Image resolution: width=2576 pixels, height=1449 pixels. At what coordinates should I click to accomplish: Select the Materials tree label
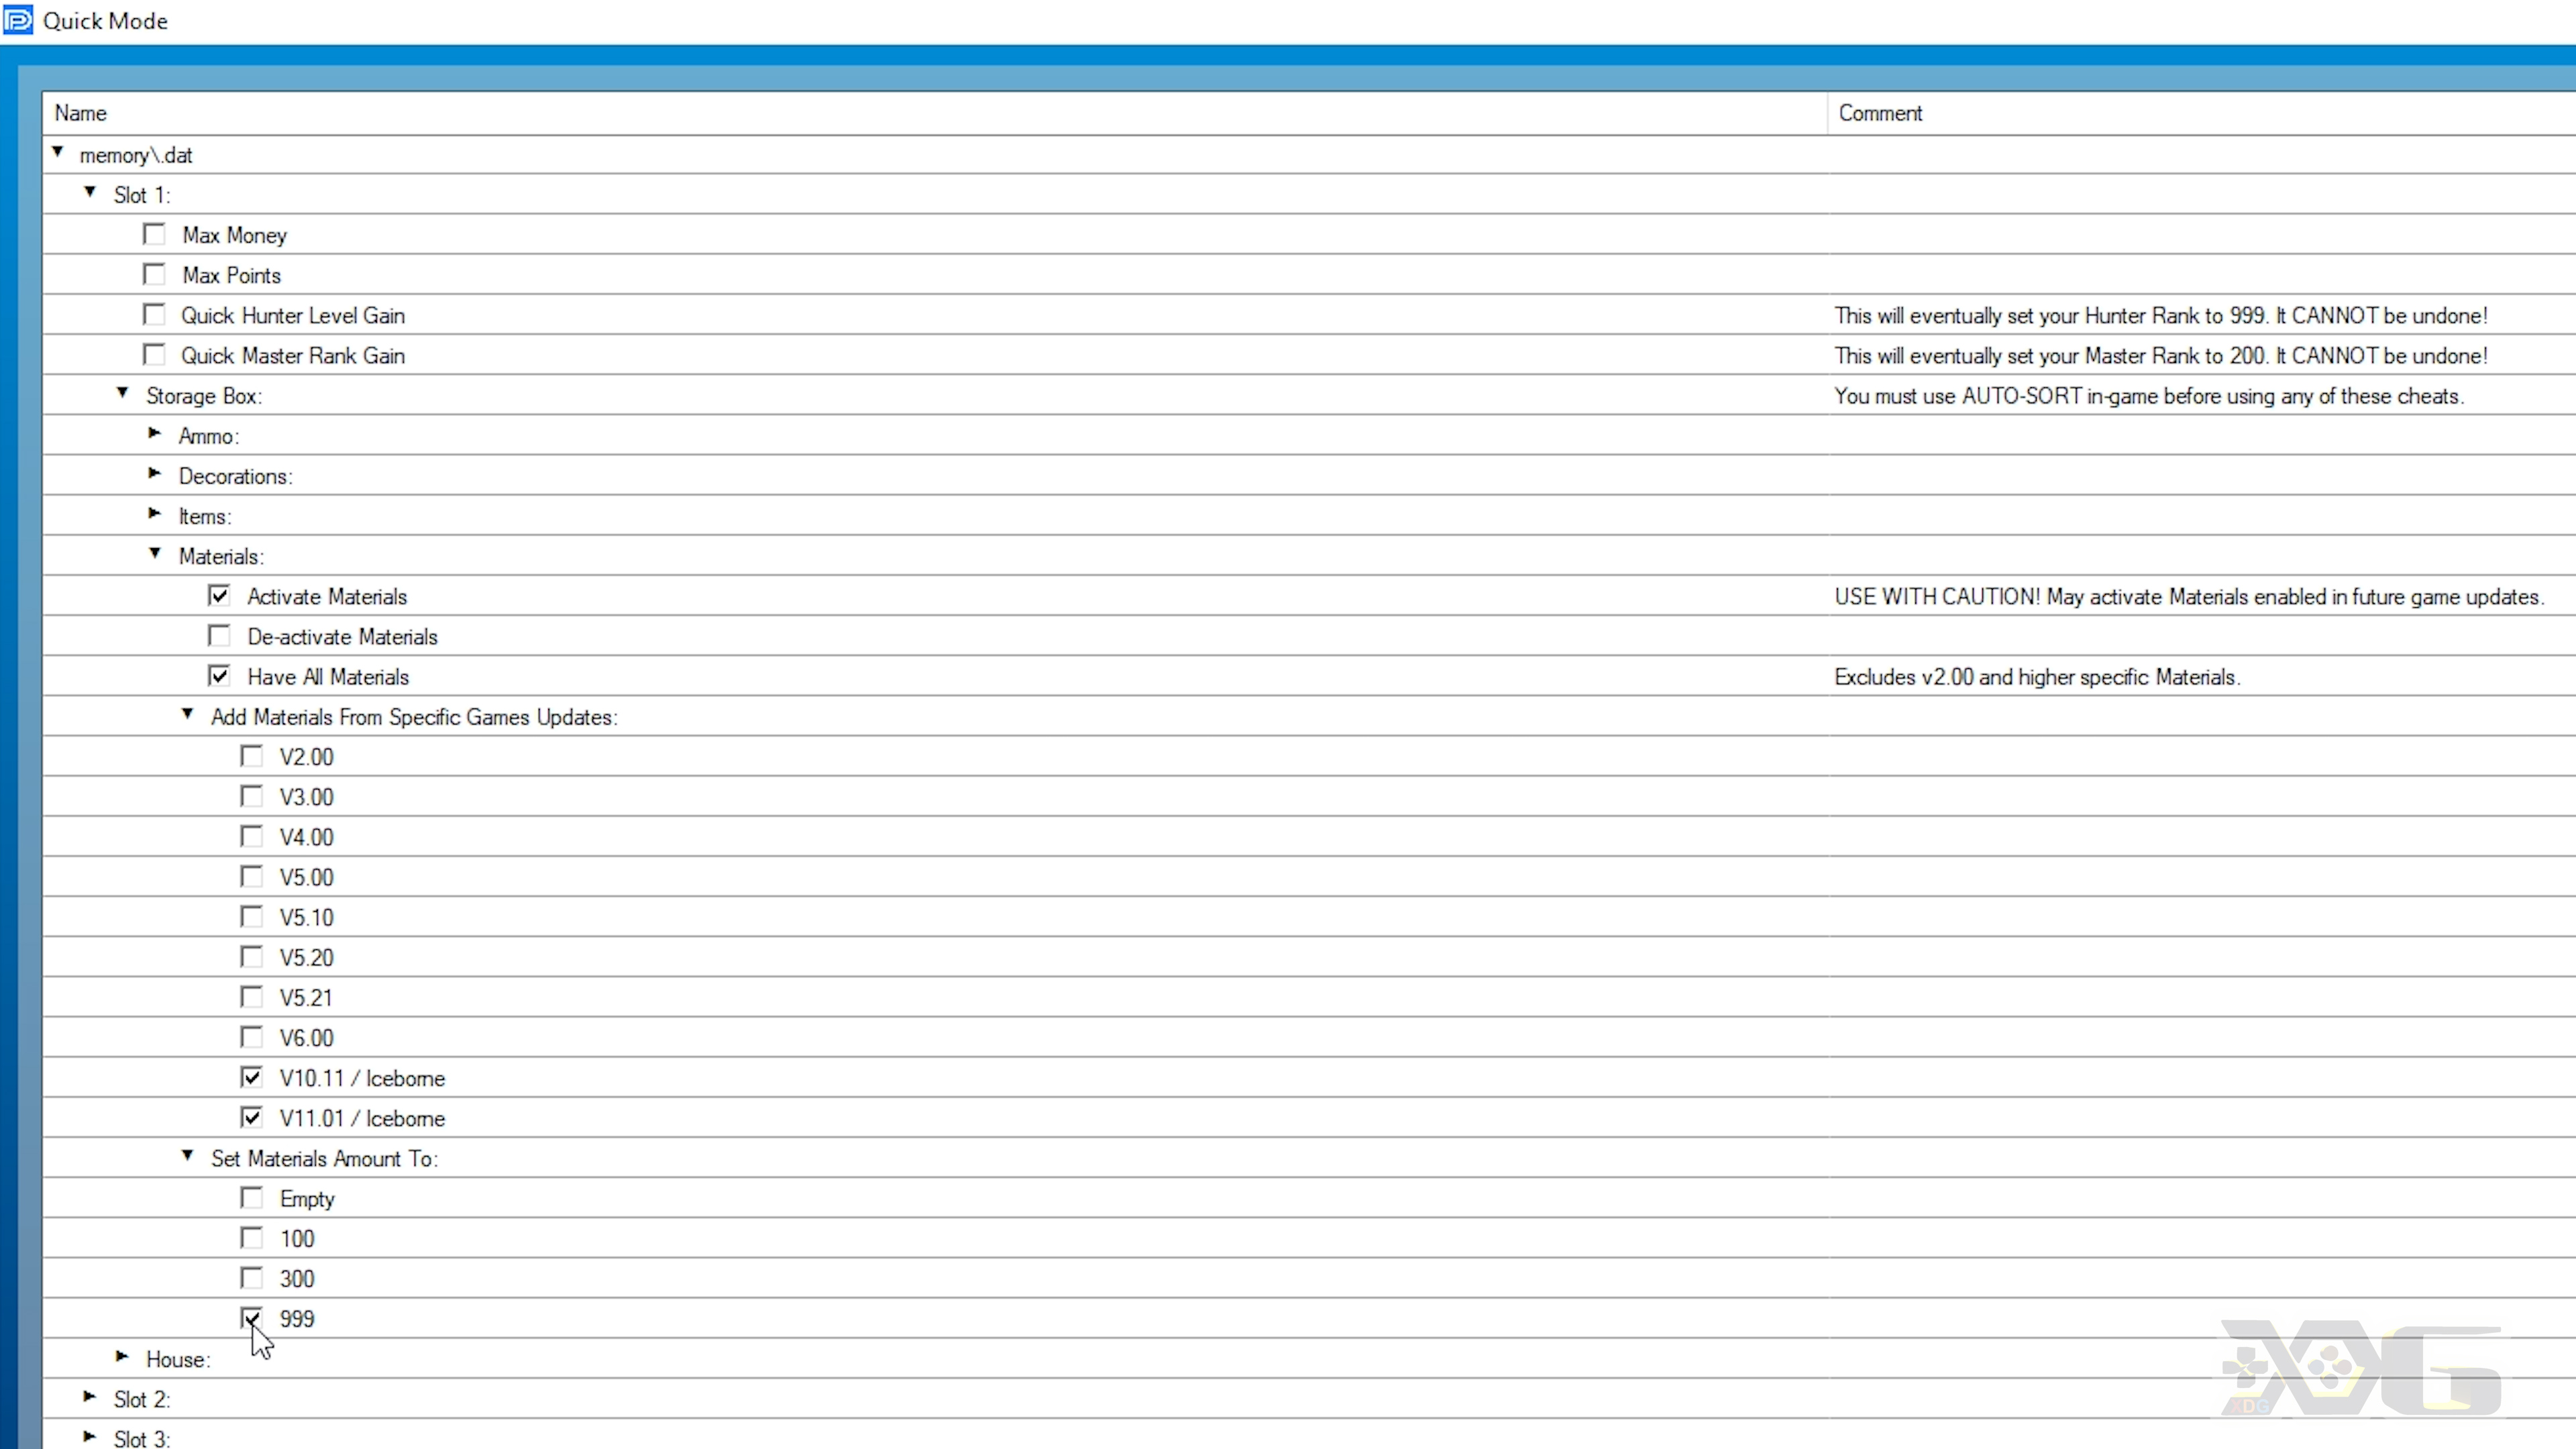221,557
